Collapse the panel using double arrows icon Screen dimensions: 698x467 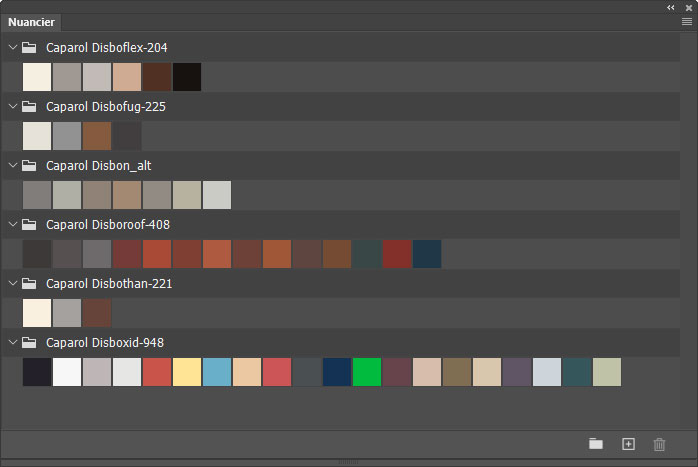click(671, 7)
